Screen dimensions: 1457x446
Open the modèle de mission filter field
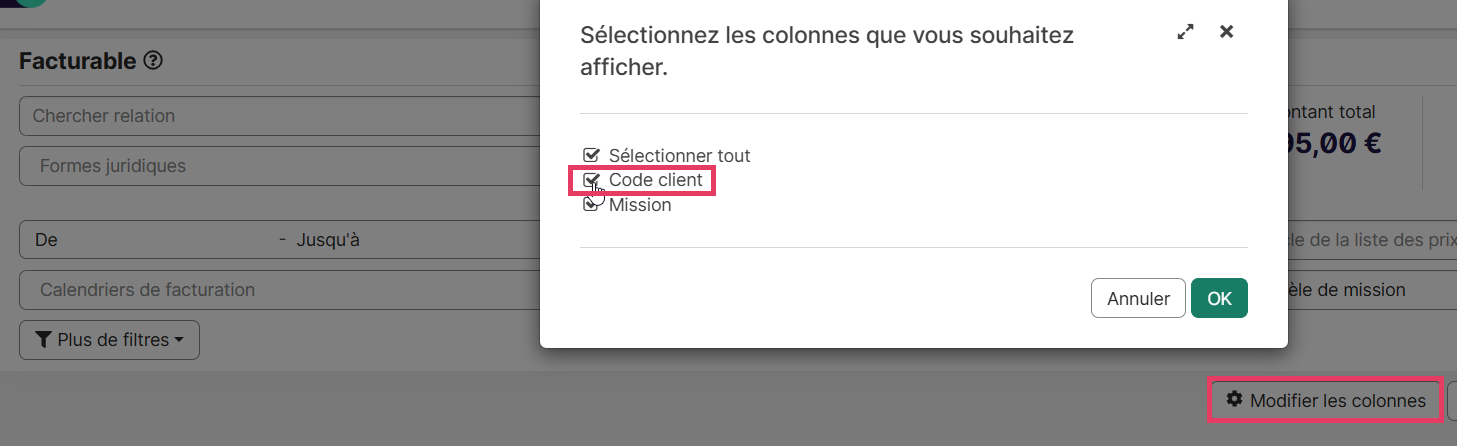1372,290
